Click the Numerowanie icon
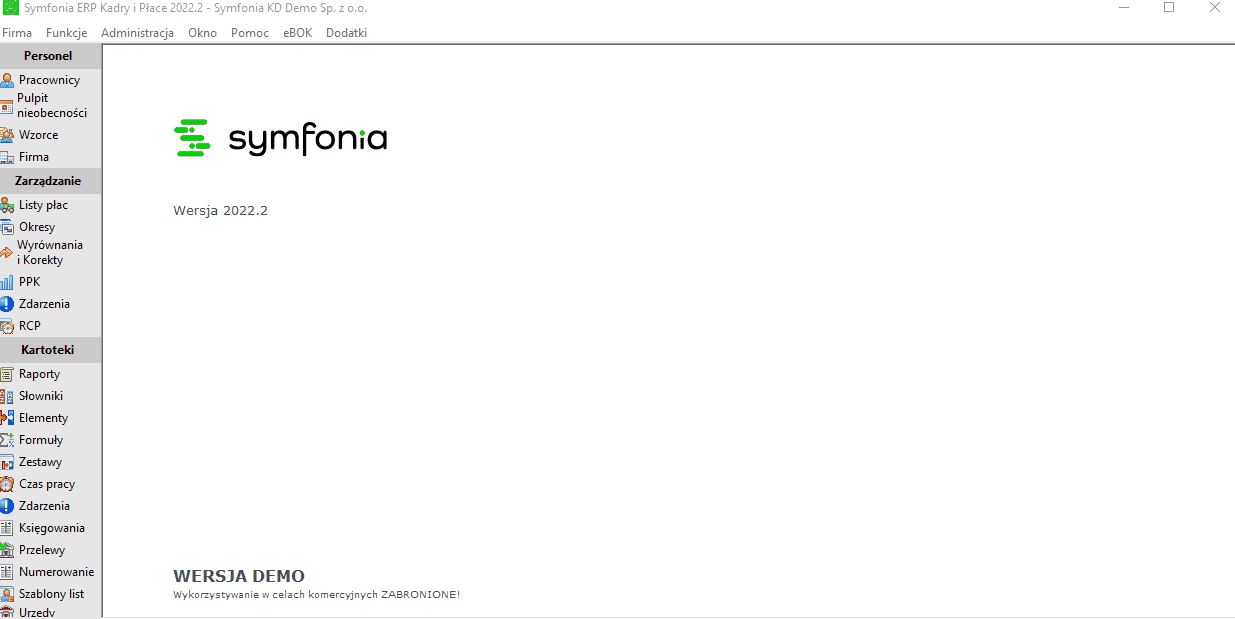 (x=7, y=572)
